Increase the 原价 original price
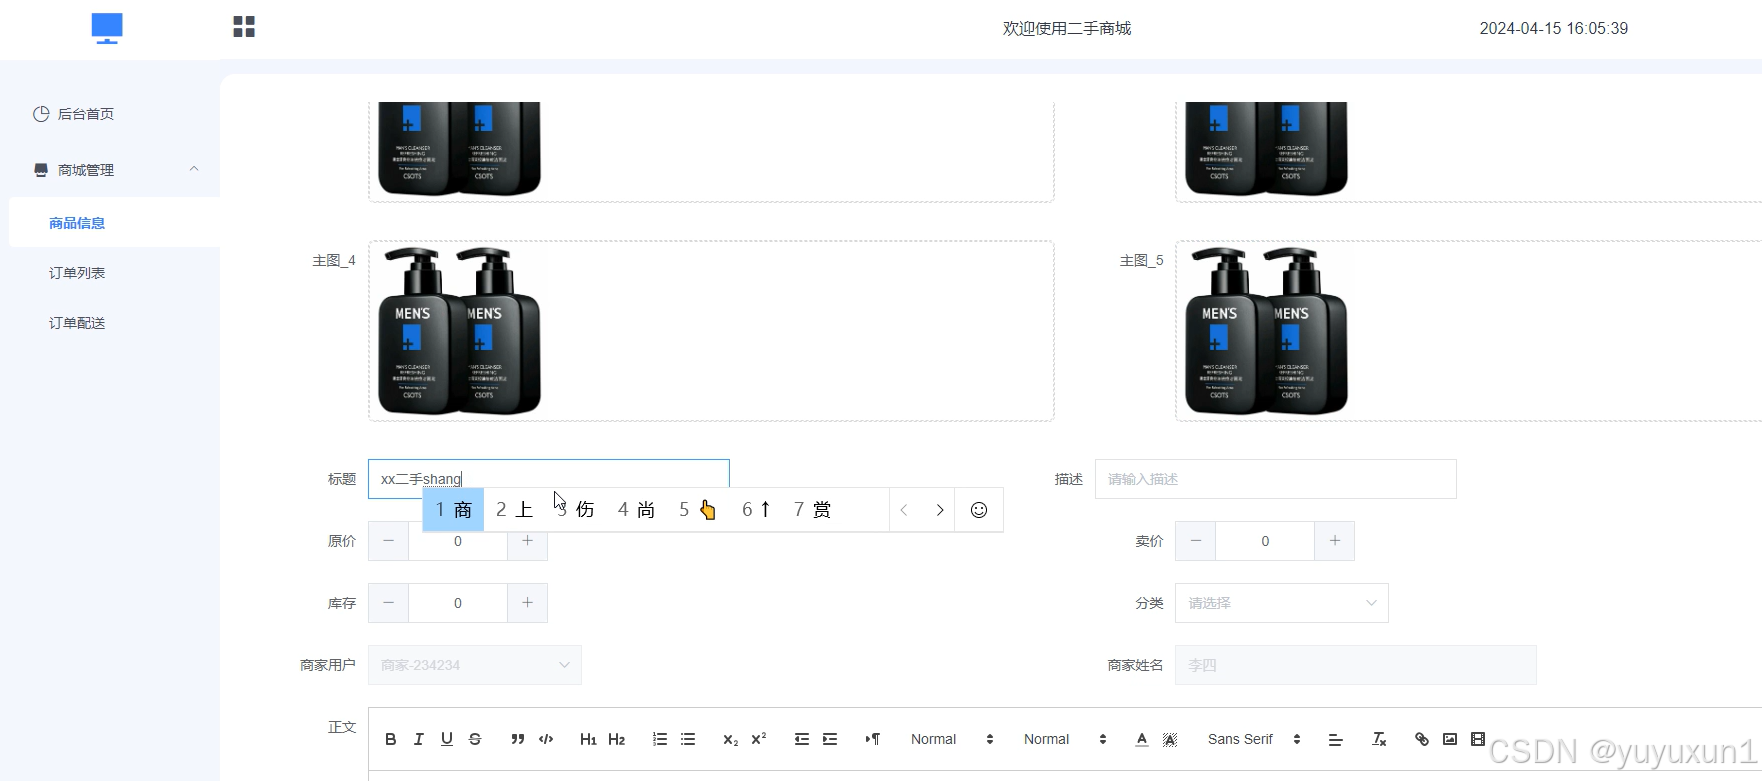 tap(527, 541)
